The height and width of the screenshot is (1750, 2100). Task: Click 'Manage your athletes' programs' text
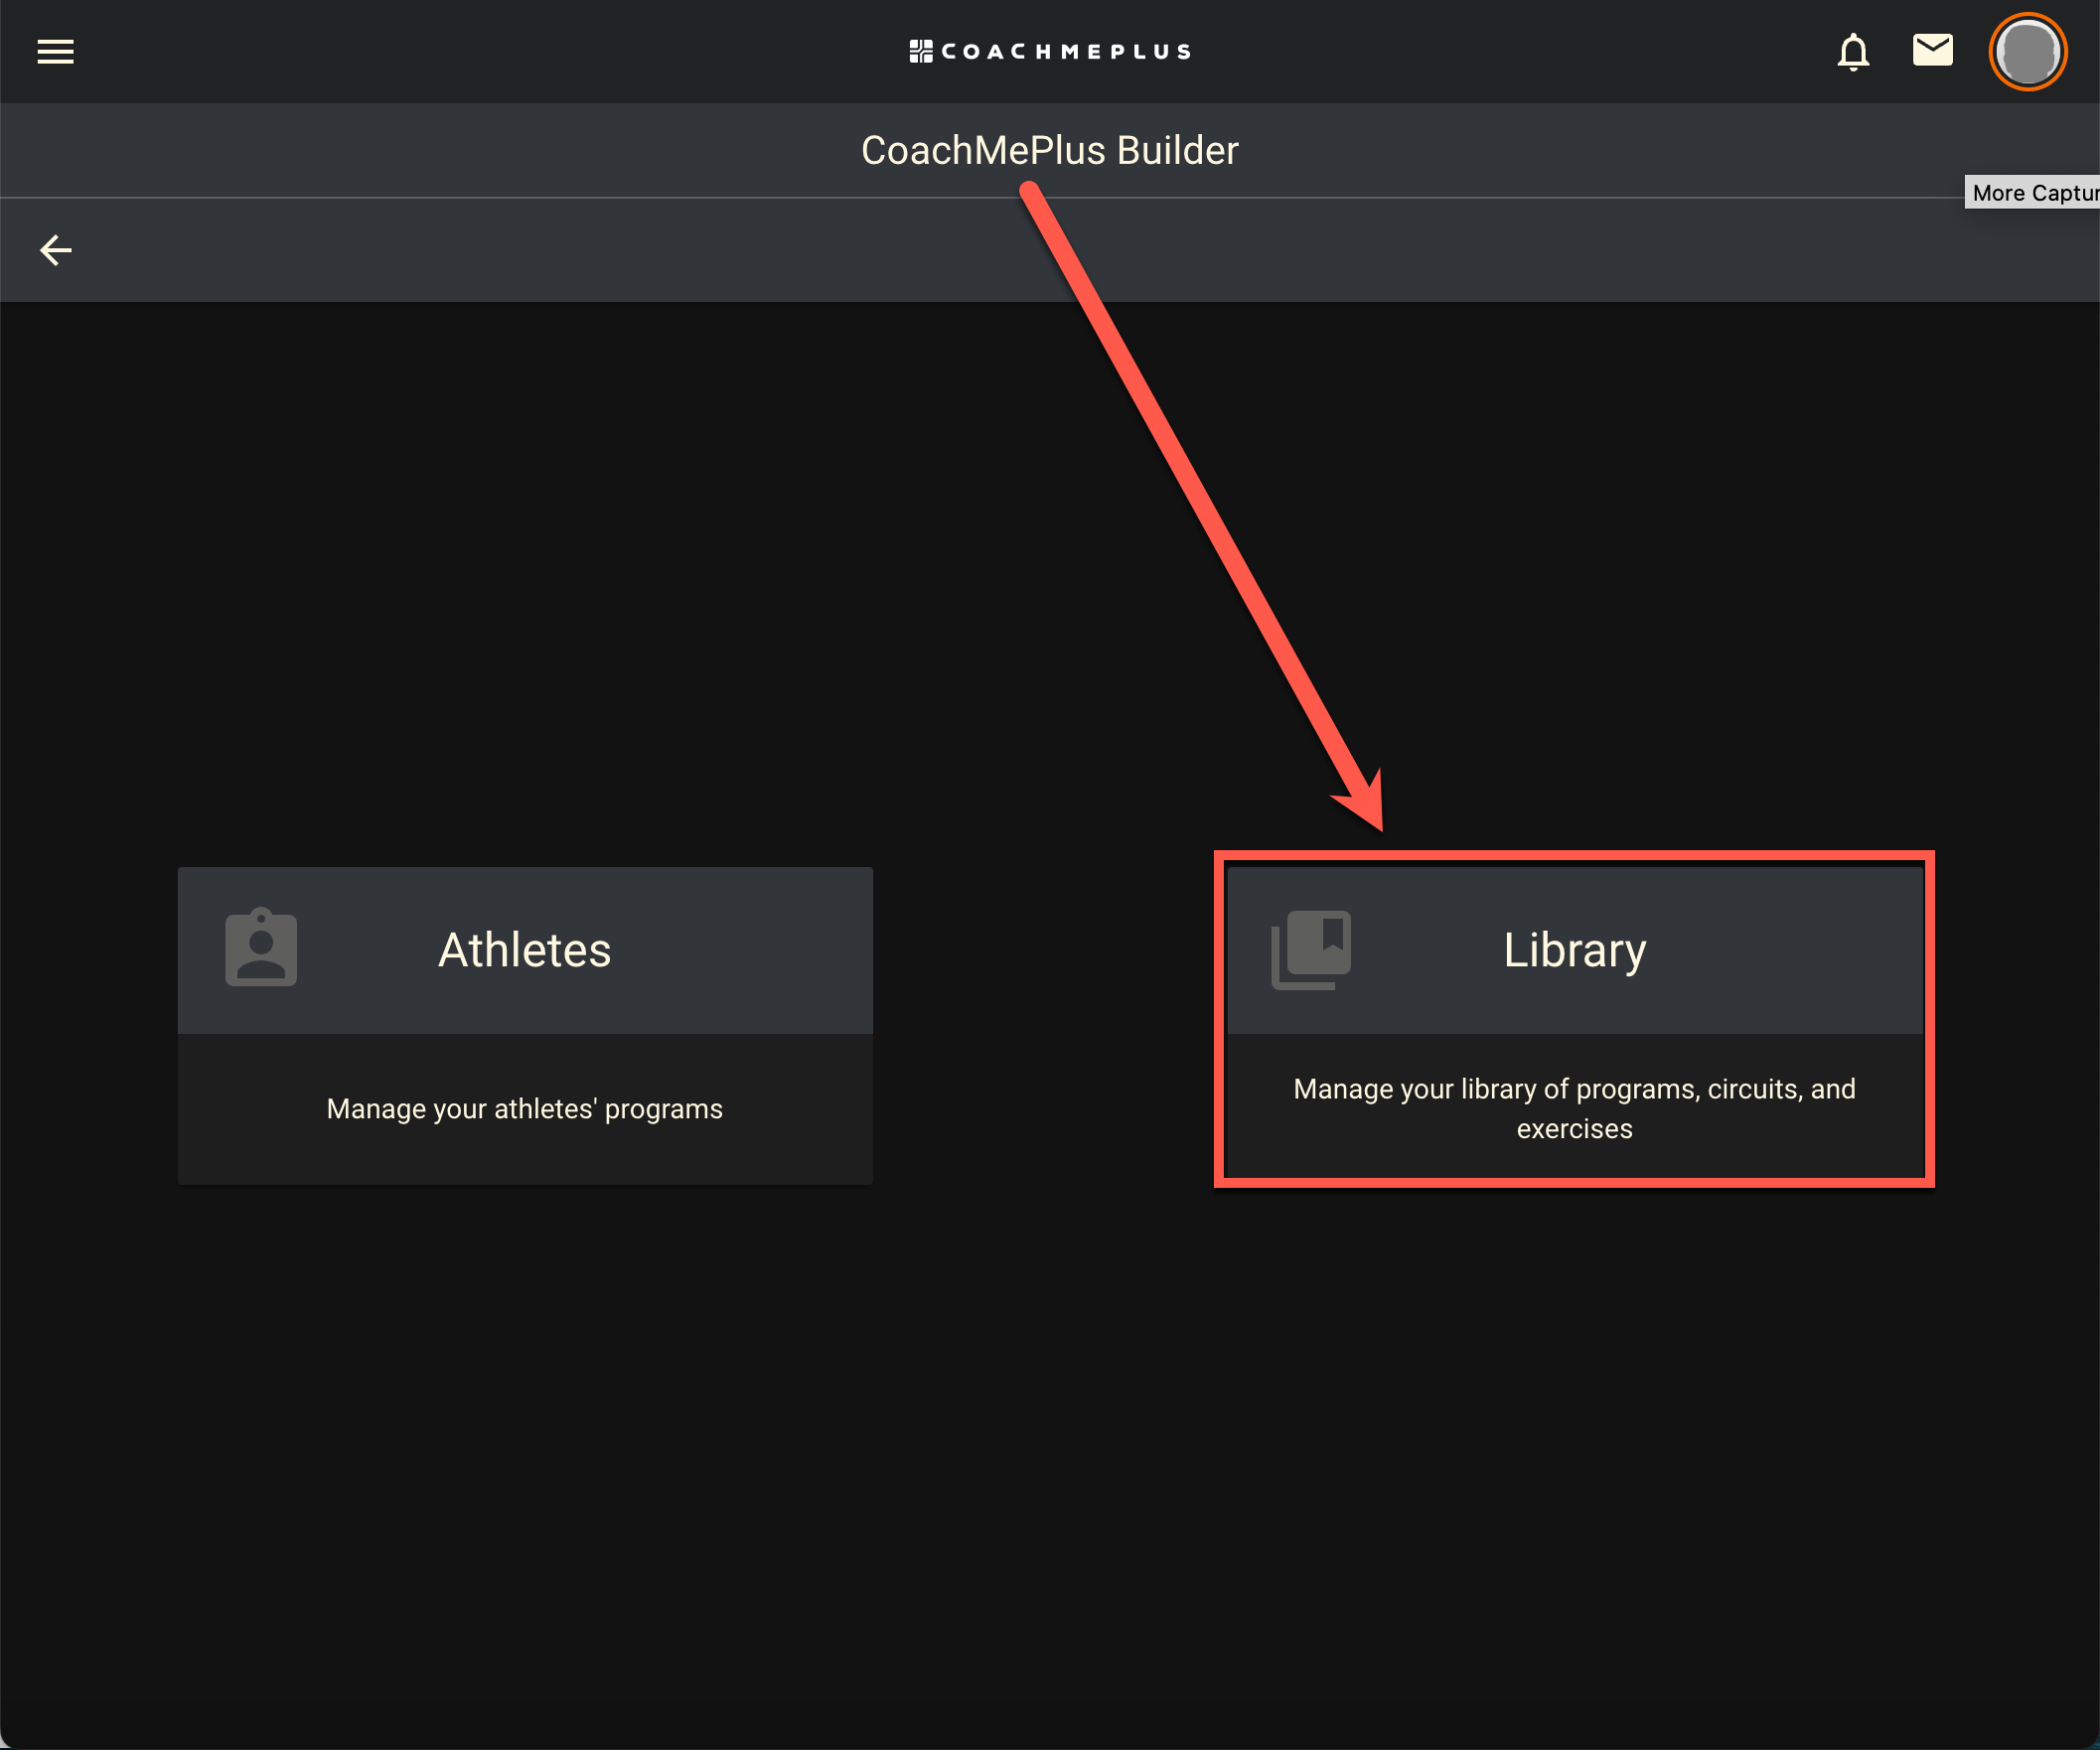525,1108
